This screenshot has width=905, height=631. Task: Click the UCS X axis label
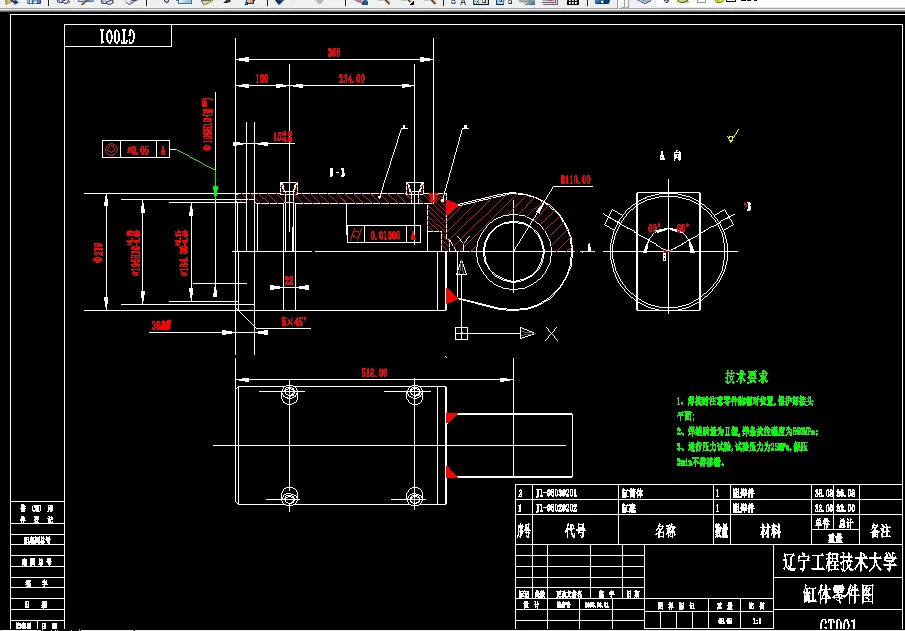[551, 334]
